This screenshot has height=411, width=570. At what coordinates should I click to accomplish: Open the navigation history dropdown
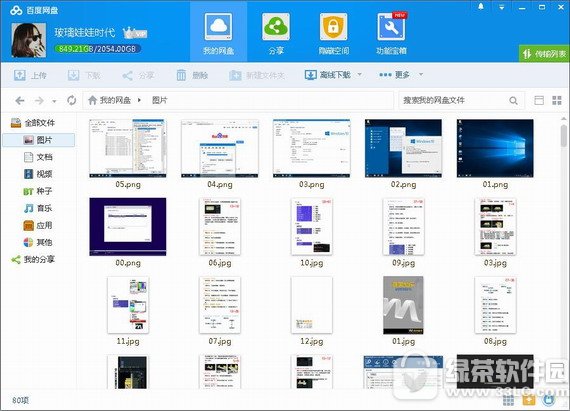point(54,101)
